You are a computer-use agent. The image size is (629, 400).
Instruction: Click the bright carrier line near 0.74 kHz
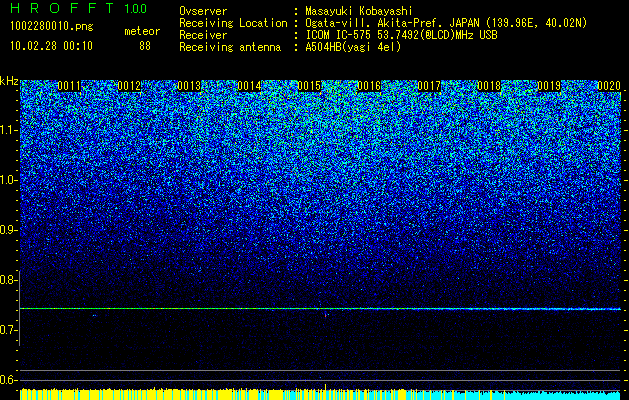pyautogui.click(x=320, y=309)
